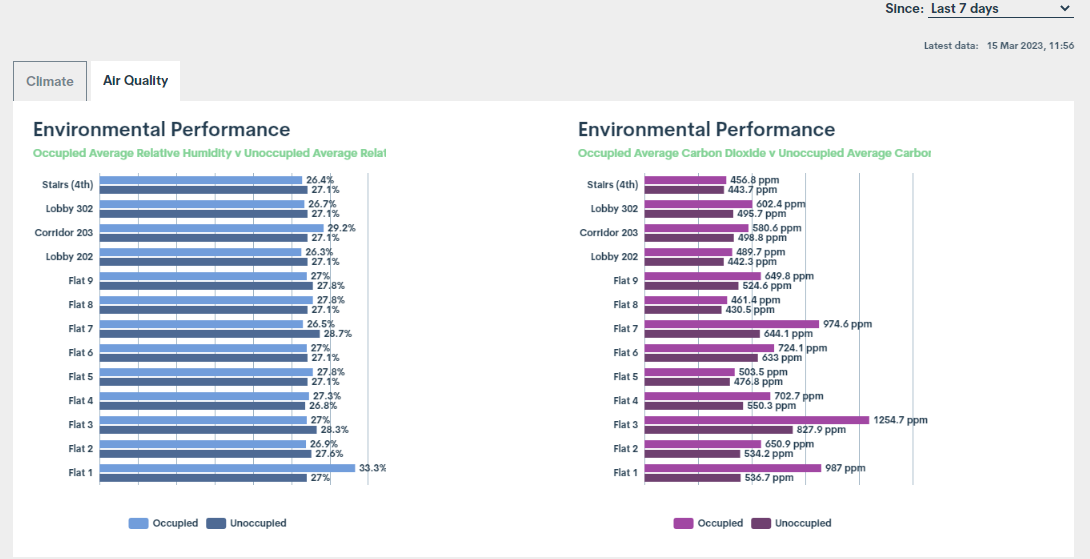Click the 503.5 ppm value for Flat 5
Screen dimensions: 1090x559
(x=763, y=372)
